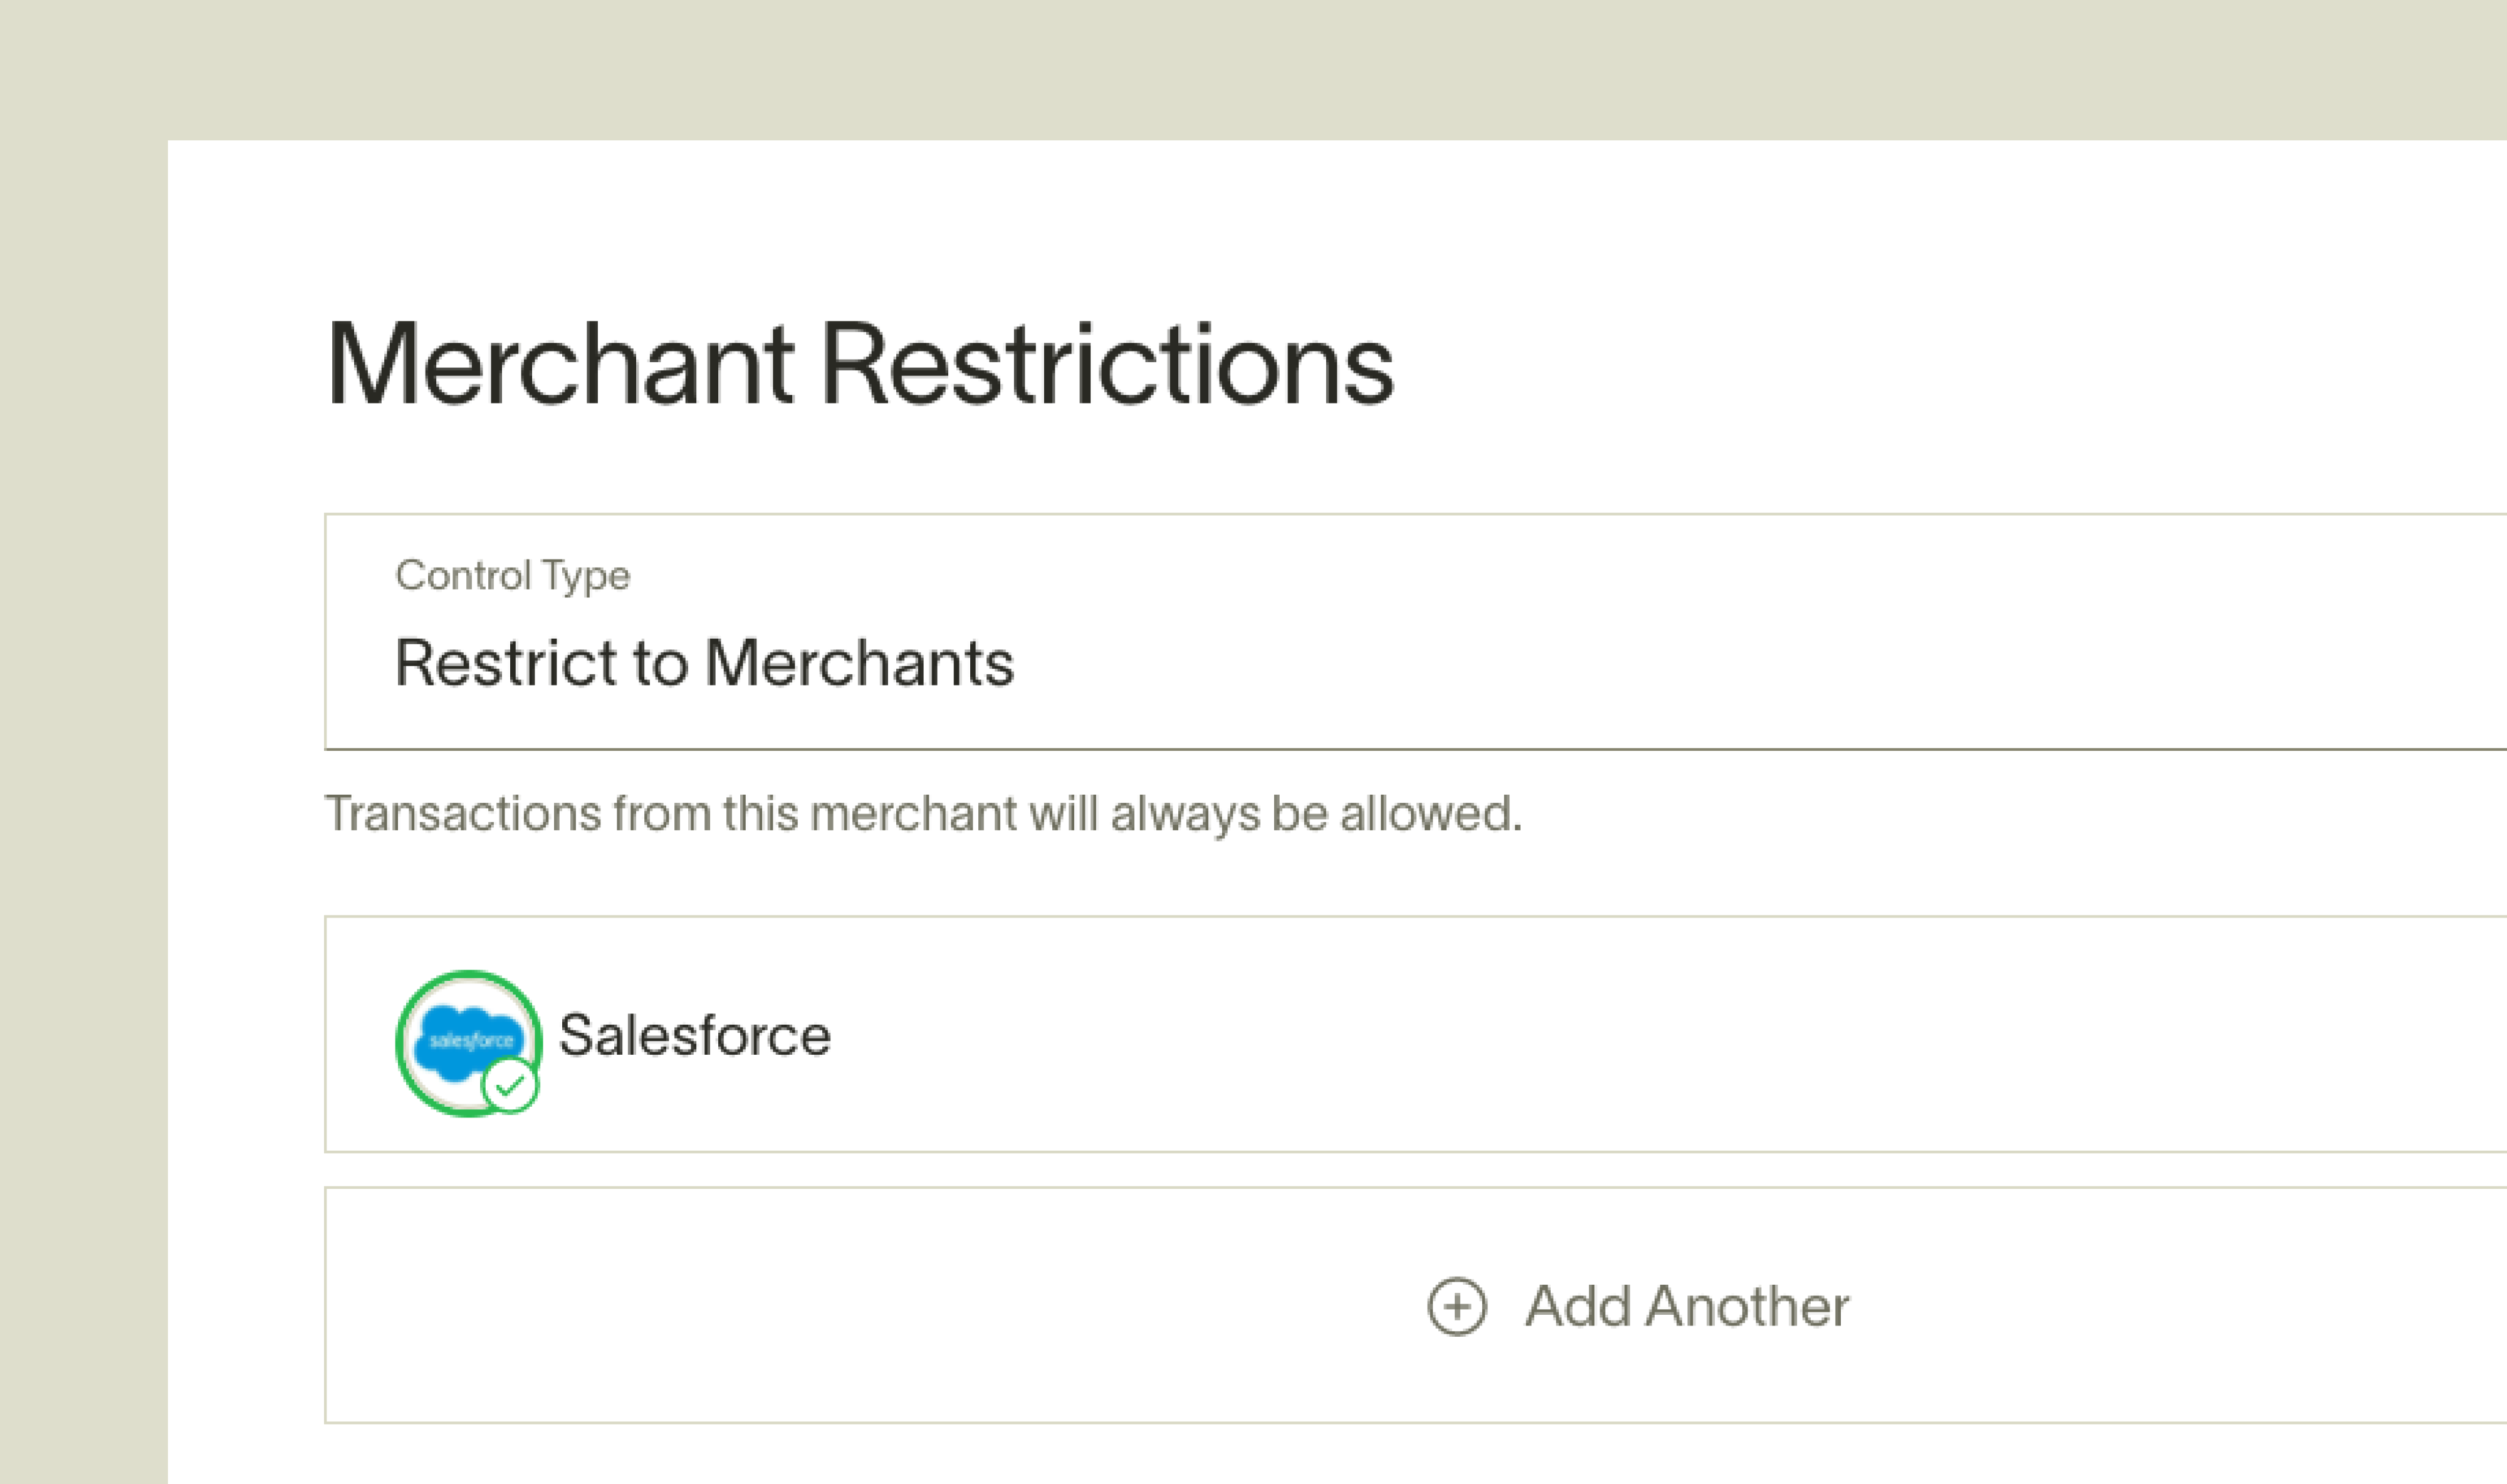
Task: Click the transactions always allowed helper text
Action: [x=922, y=813]
